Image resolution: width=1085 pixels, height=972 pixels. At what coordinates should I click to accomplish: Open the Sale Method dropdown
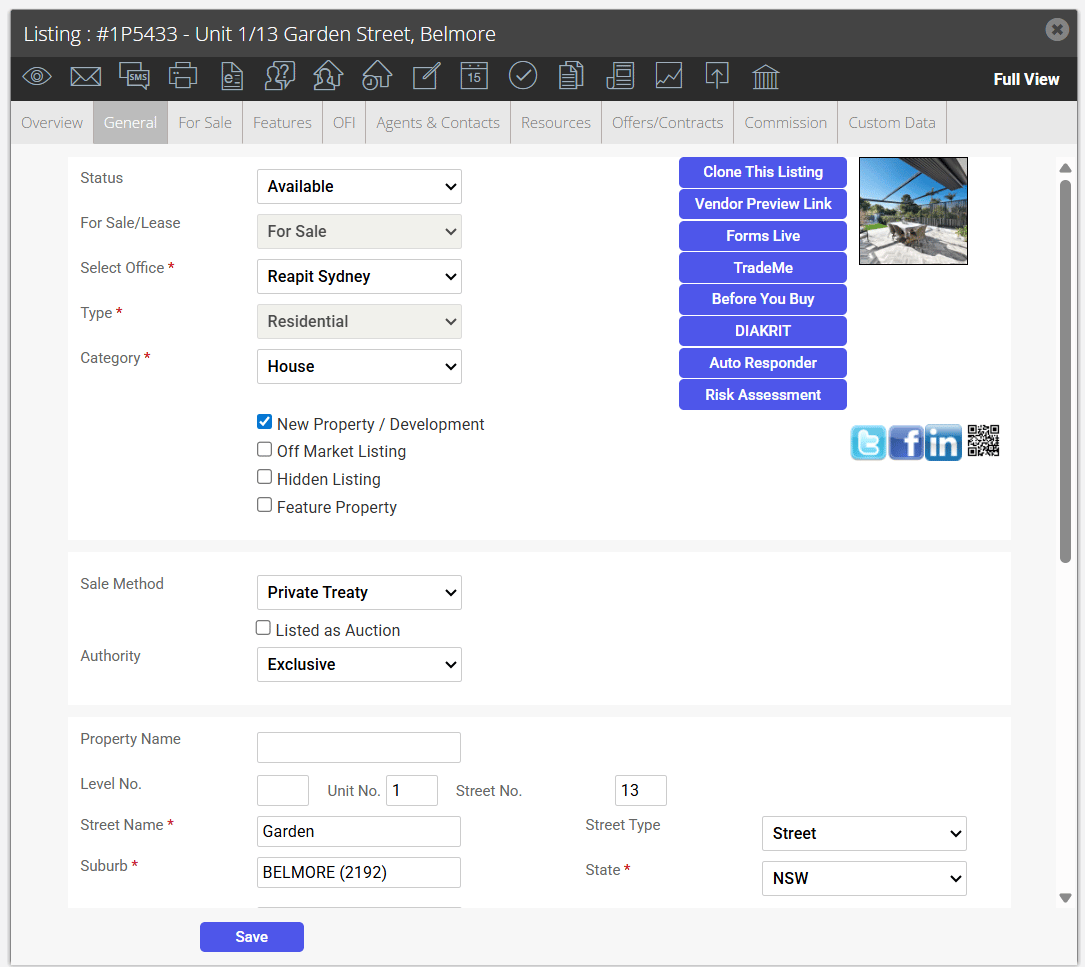pos(359,593)
